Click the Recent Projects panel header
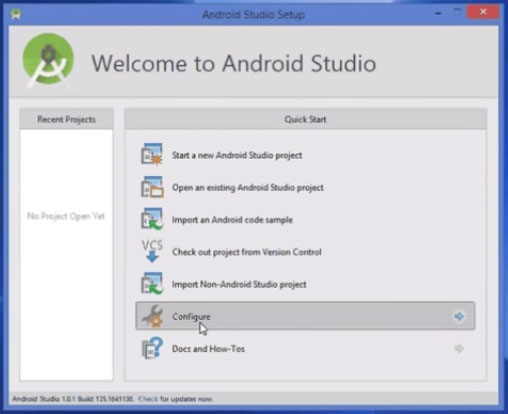Image resolution: width=508 pixels, height=414 pixels. click(x=66, y=119)
